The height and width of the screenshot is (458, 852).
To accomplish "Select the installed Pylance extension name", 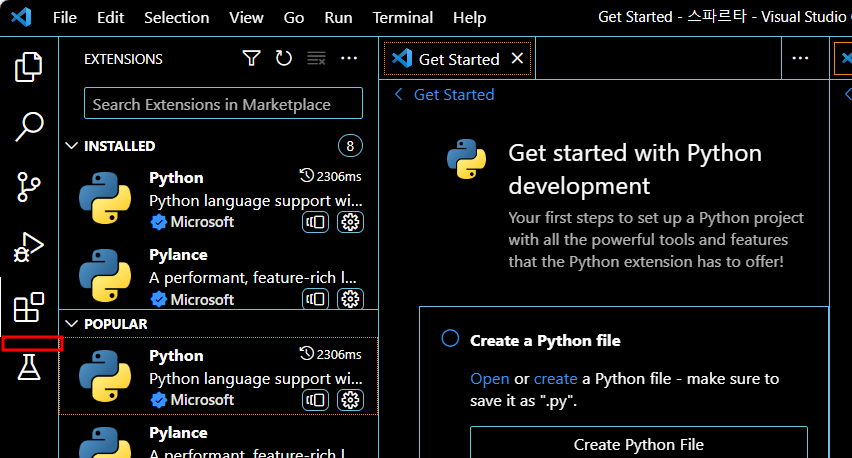I will pyautogui.click(x=178, y=255).
